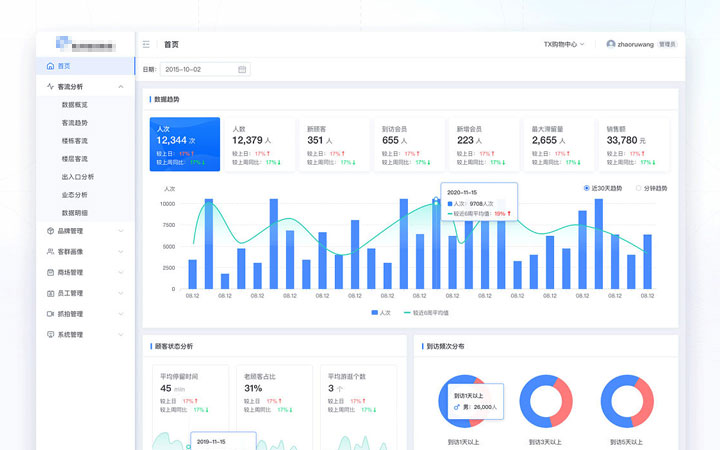Select the 最大滞留量 2,655 stat card
This screenshot has width=720, height=450.
tap(559, 144)
